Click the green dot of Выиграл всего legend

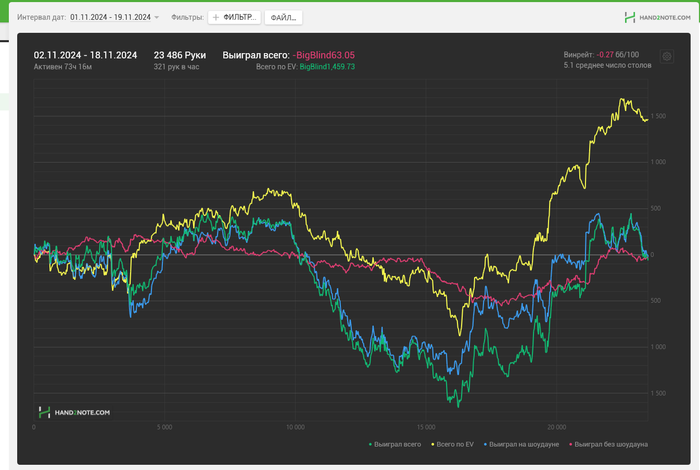(x=371, y=445)
